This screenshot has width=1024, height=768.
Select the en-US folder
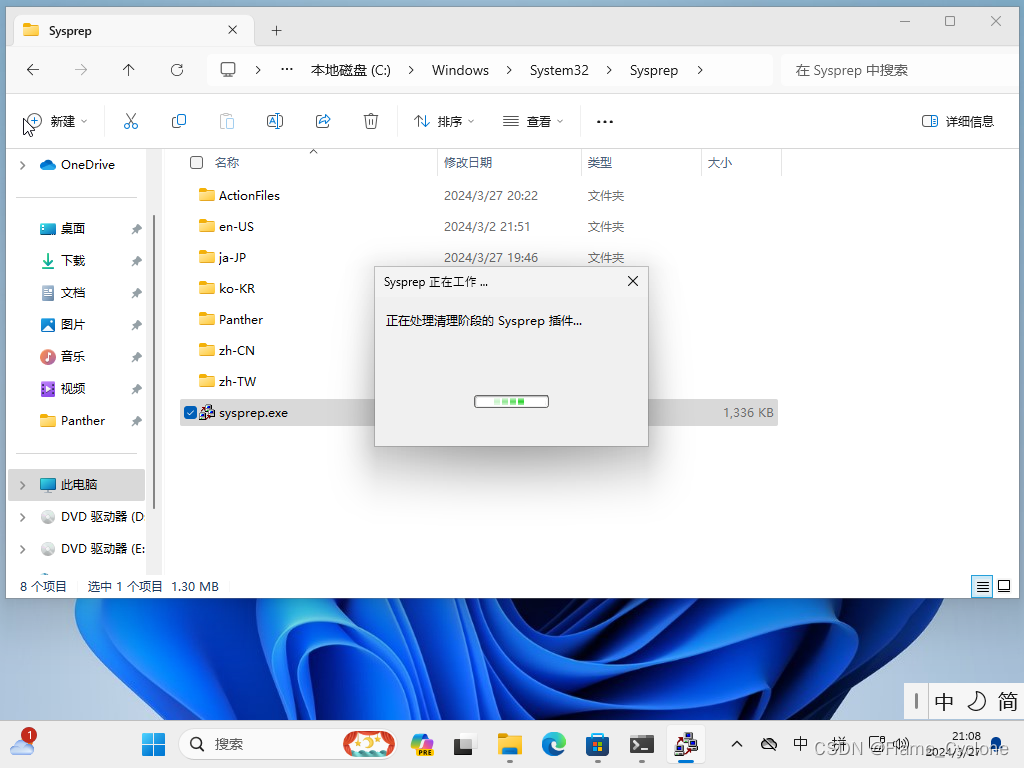(236, 227)
